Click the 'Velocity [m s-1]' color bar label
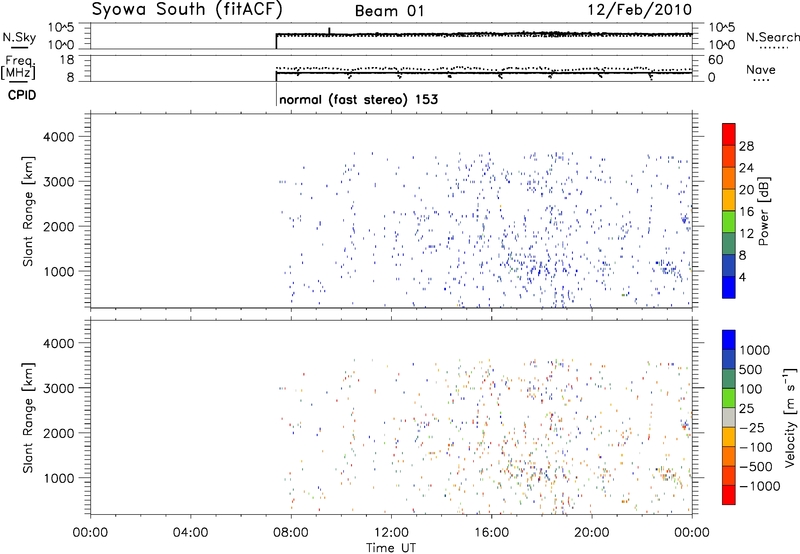The image size is (800, 554). coord(790,417)
